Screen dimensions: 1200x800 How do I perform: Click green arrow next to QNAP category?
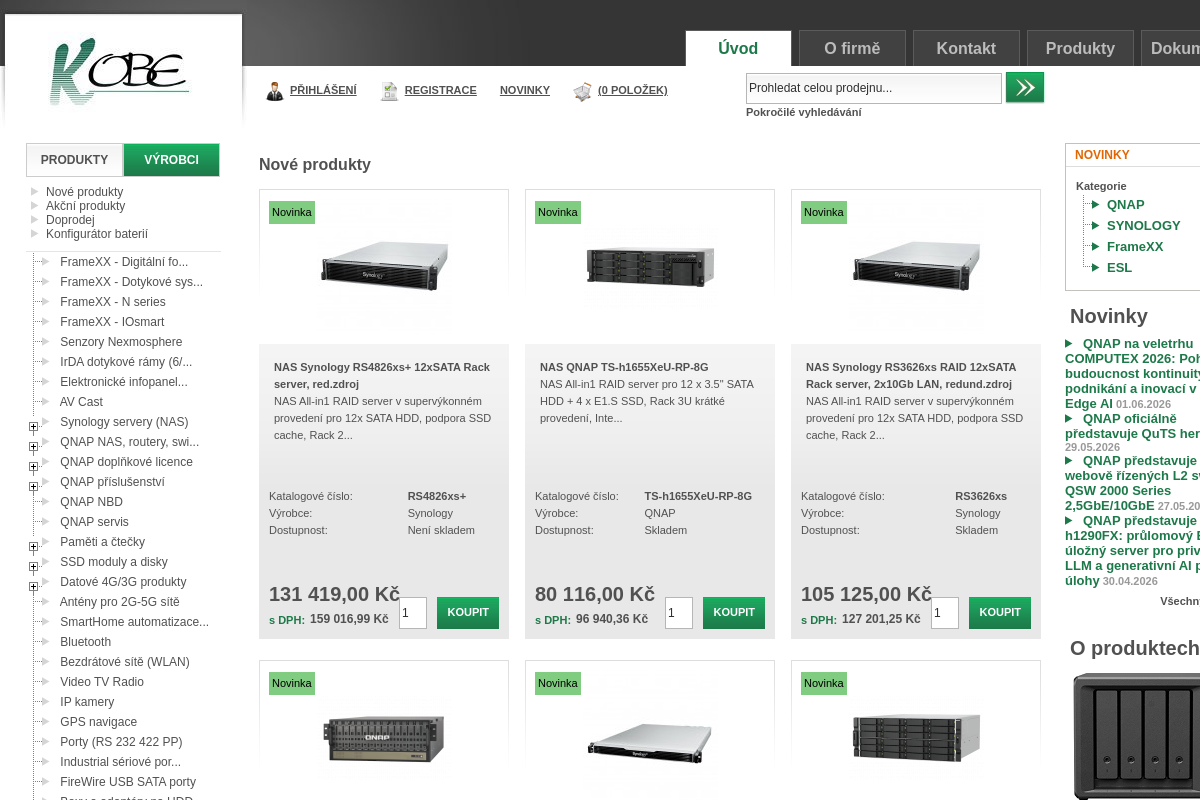coord(1095,205)
